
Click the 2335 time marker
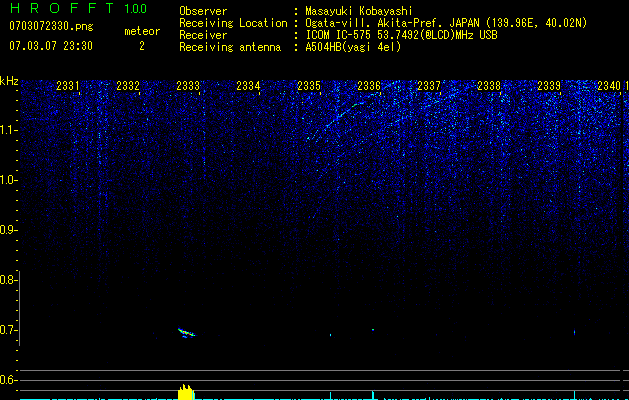(x=309, y=86)
